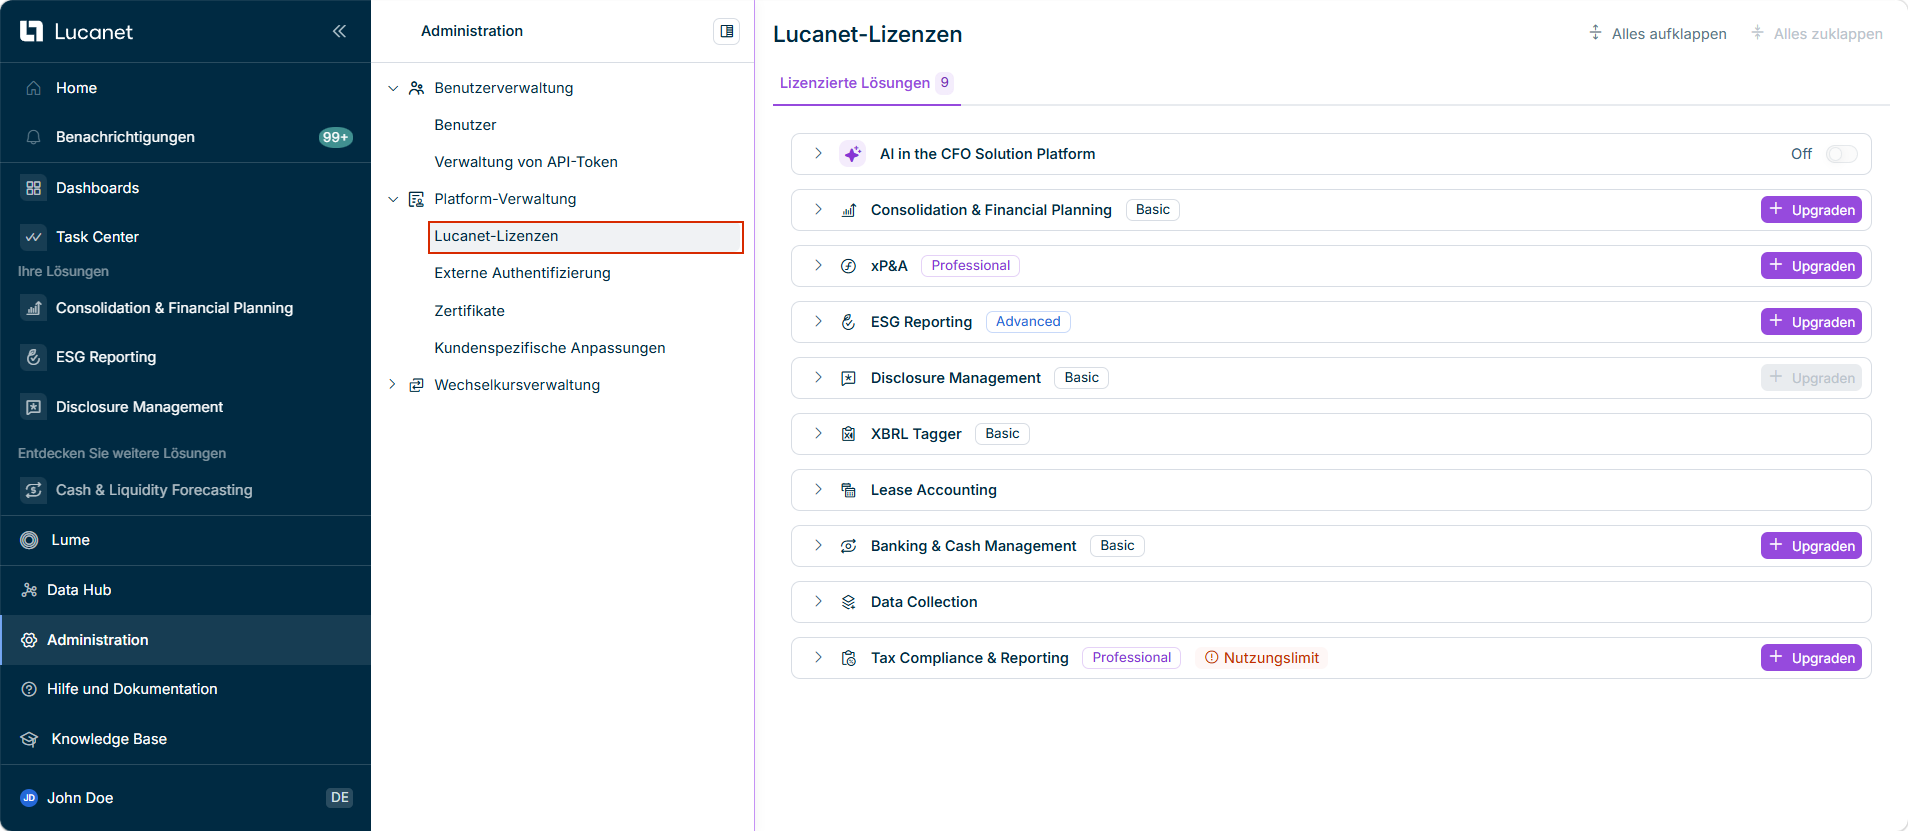Open Zertifikate in the tree

click(x=469, y=311)
